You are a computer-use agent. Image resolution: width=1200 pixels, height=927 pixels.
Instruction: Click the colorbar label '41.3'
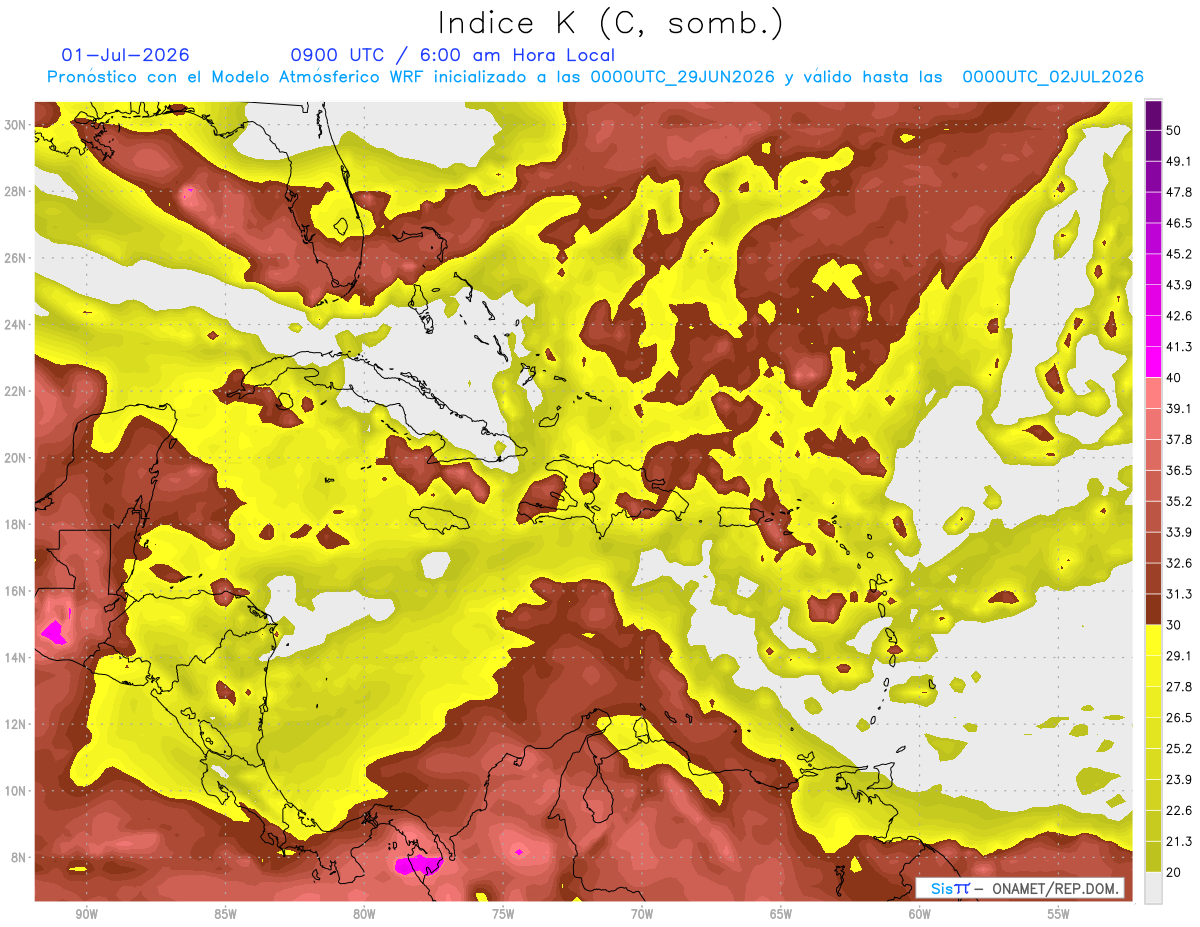[x=1178, y=347]
